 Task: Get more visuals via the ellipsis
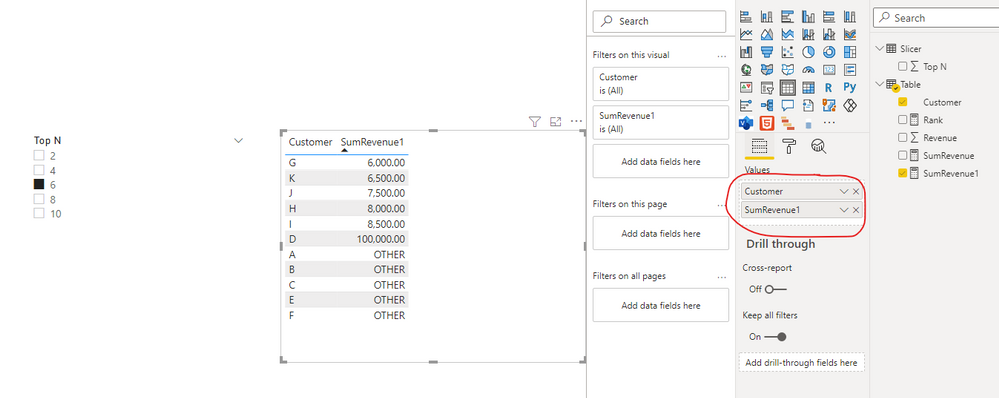[x=829, y=122]
